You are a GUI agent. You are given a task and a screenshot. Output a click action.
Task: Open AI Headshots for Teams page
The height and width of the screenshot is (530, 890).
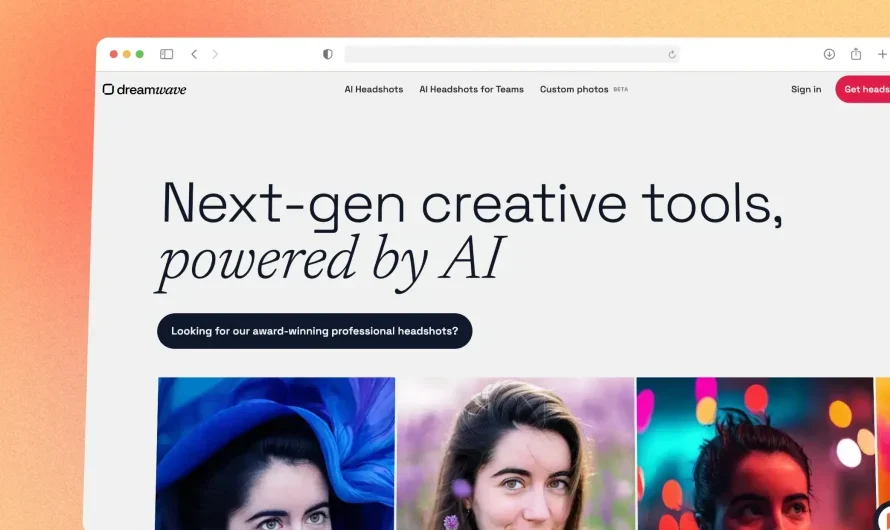click(x=471, y=89)
